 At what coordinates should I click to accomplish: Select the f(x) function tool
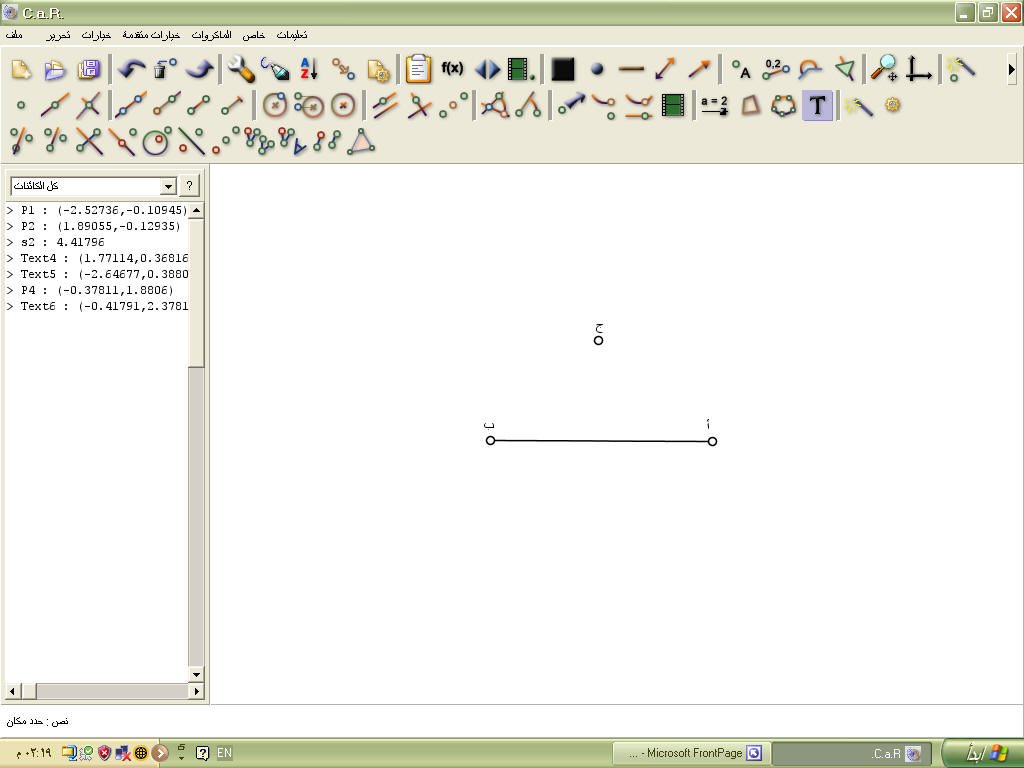[452, 68]
